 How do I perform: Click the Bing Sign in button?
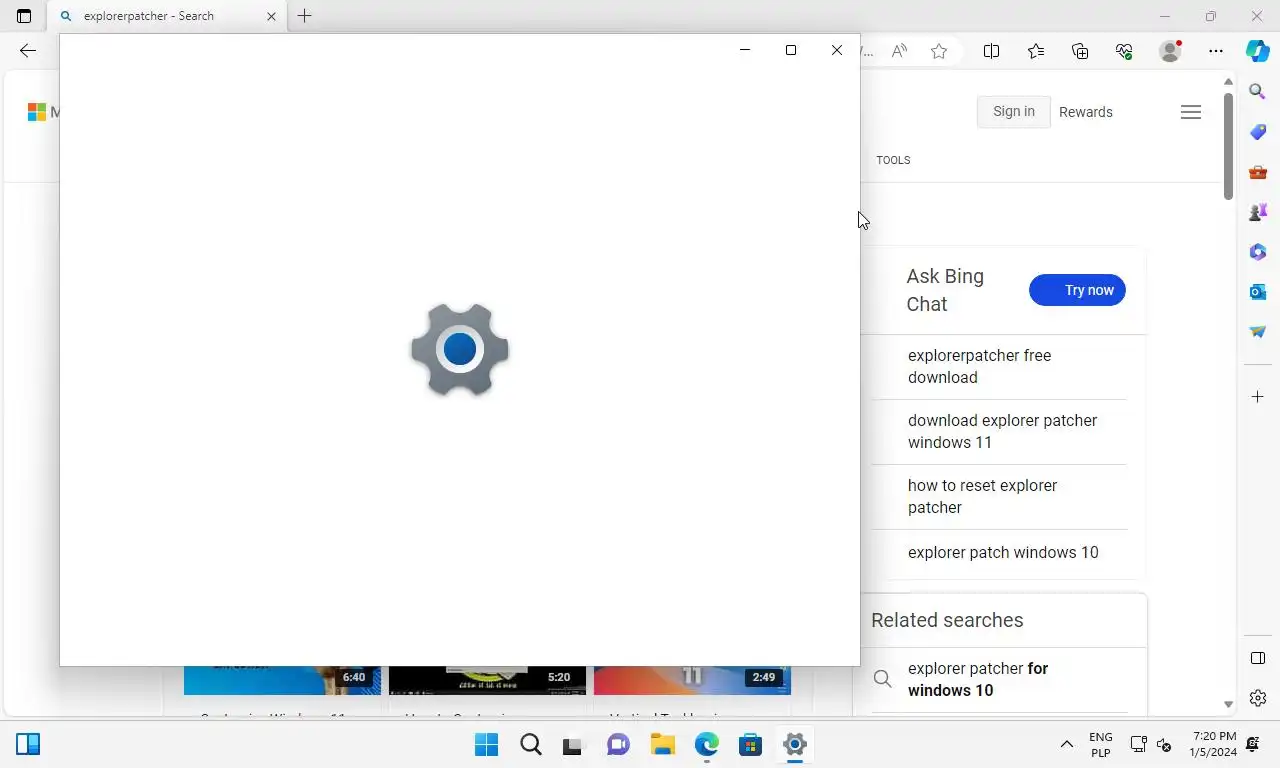[1014, 112]
